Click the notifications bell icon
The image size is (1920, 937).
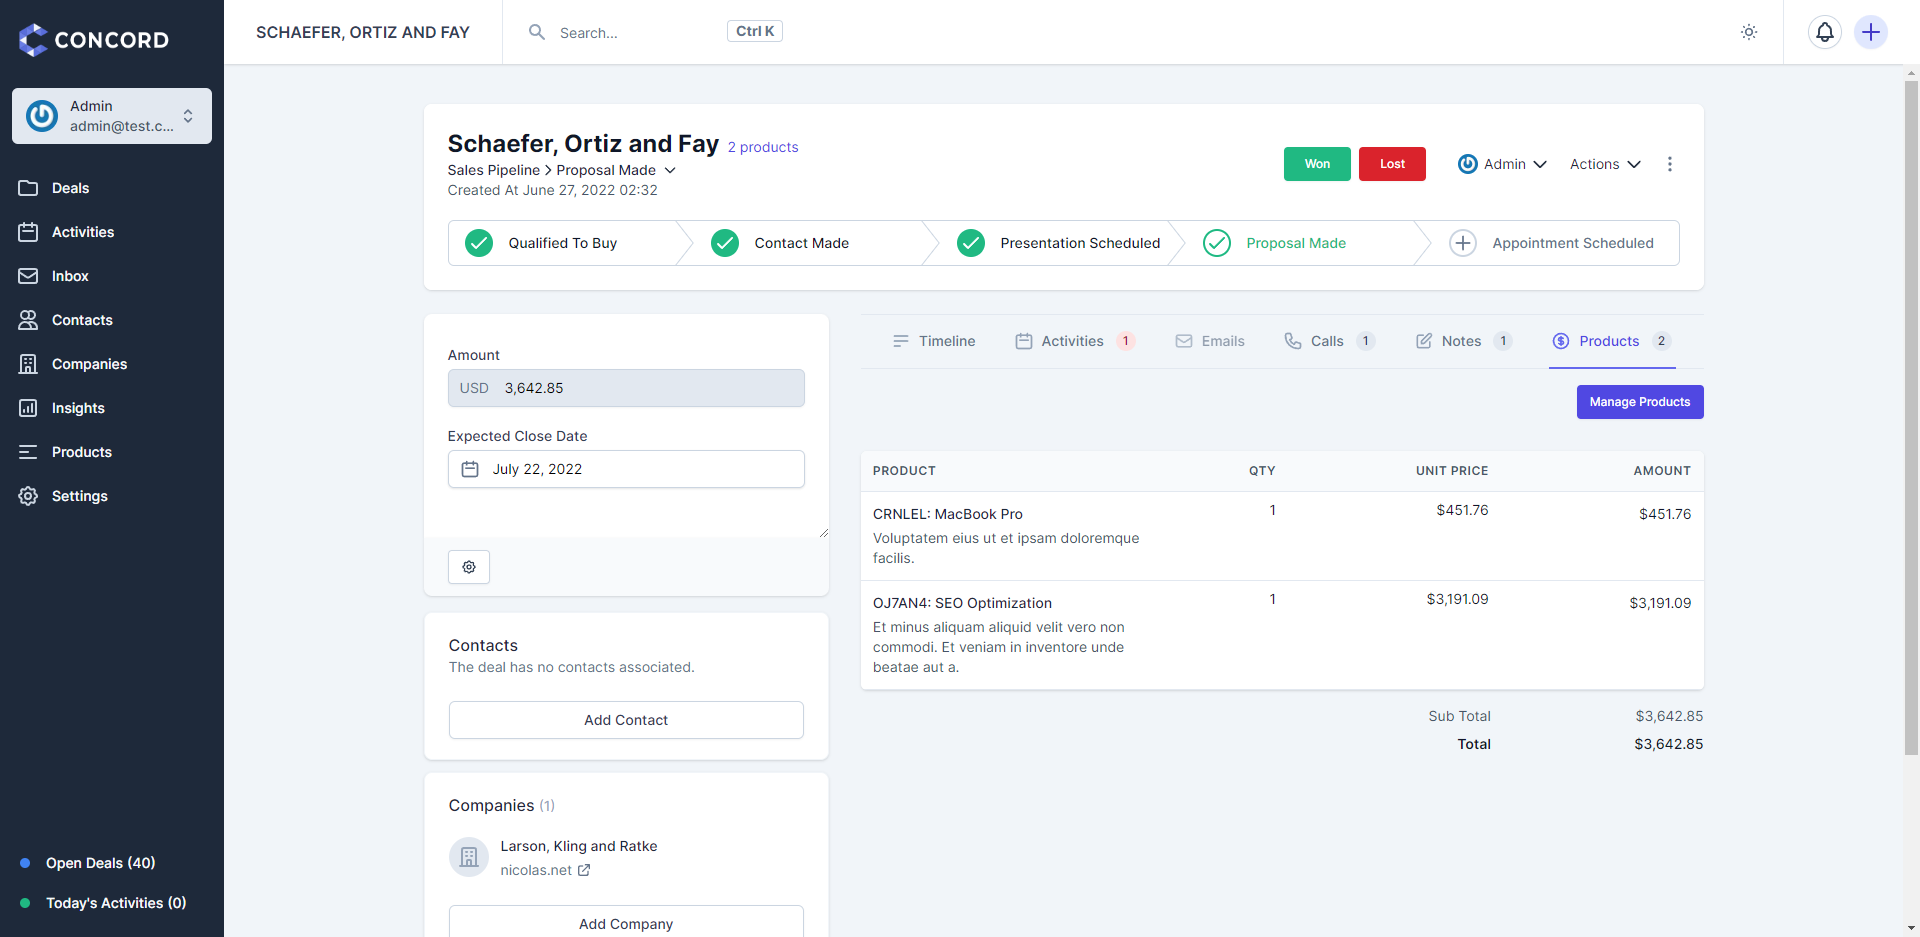pos(1824,32)
